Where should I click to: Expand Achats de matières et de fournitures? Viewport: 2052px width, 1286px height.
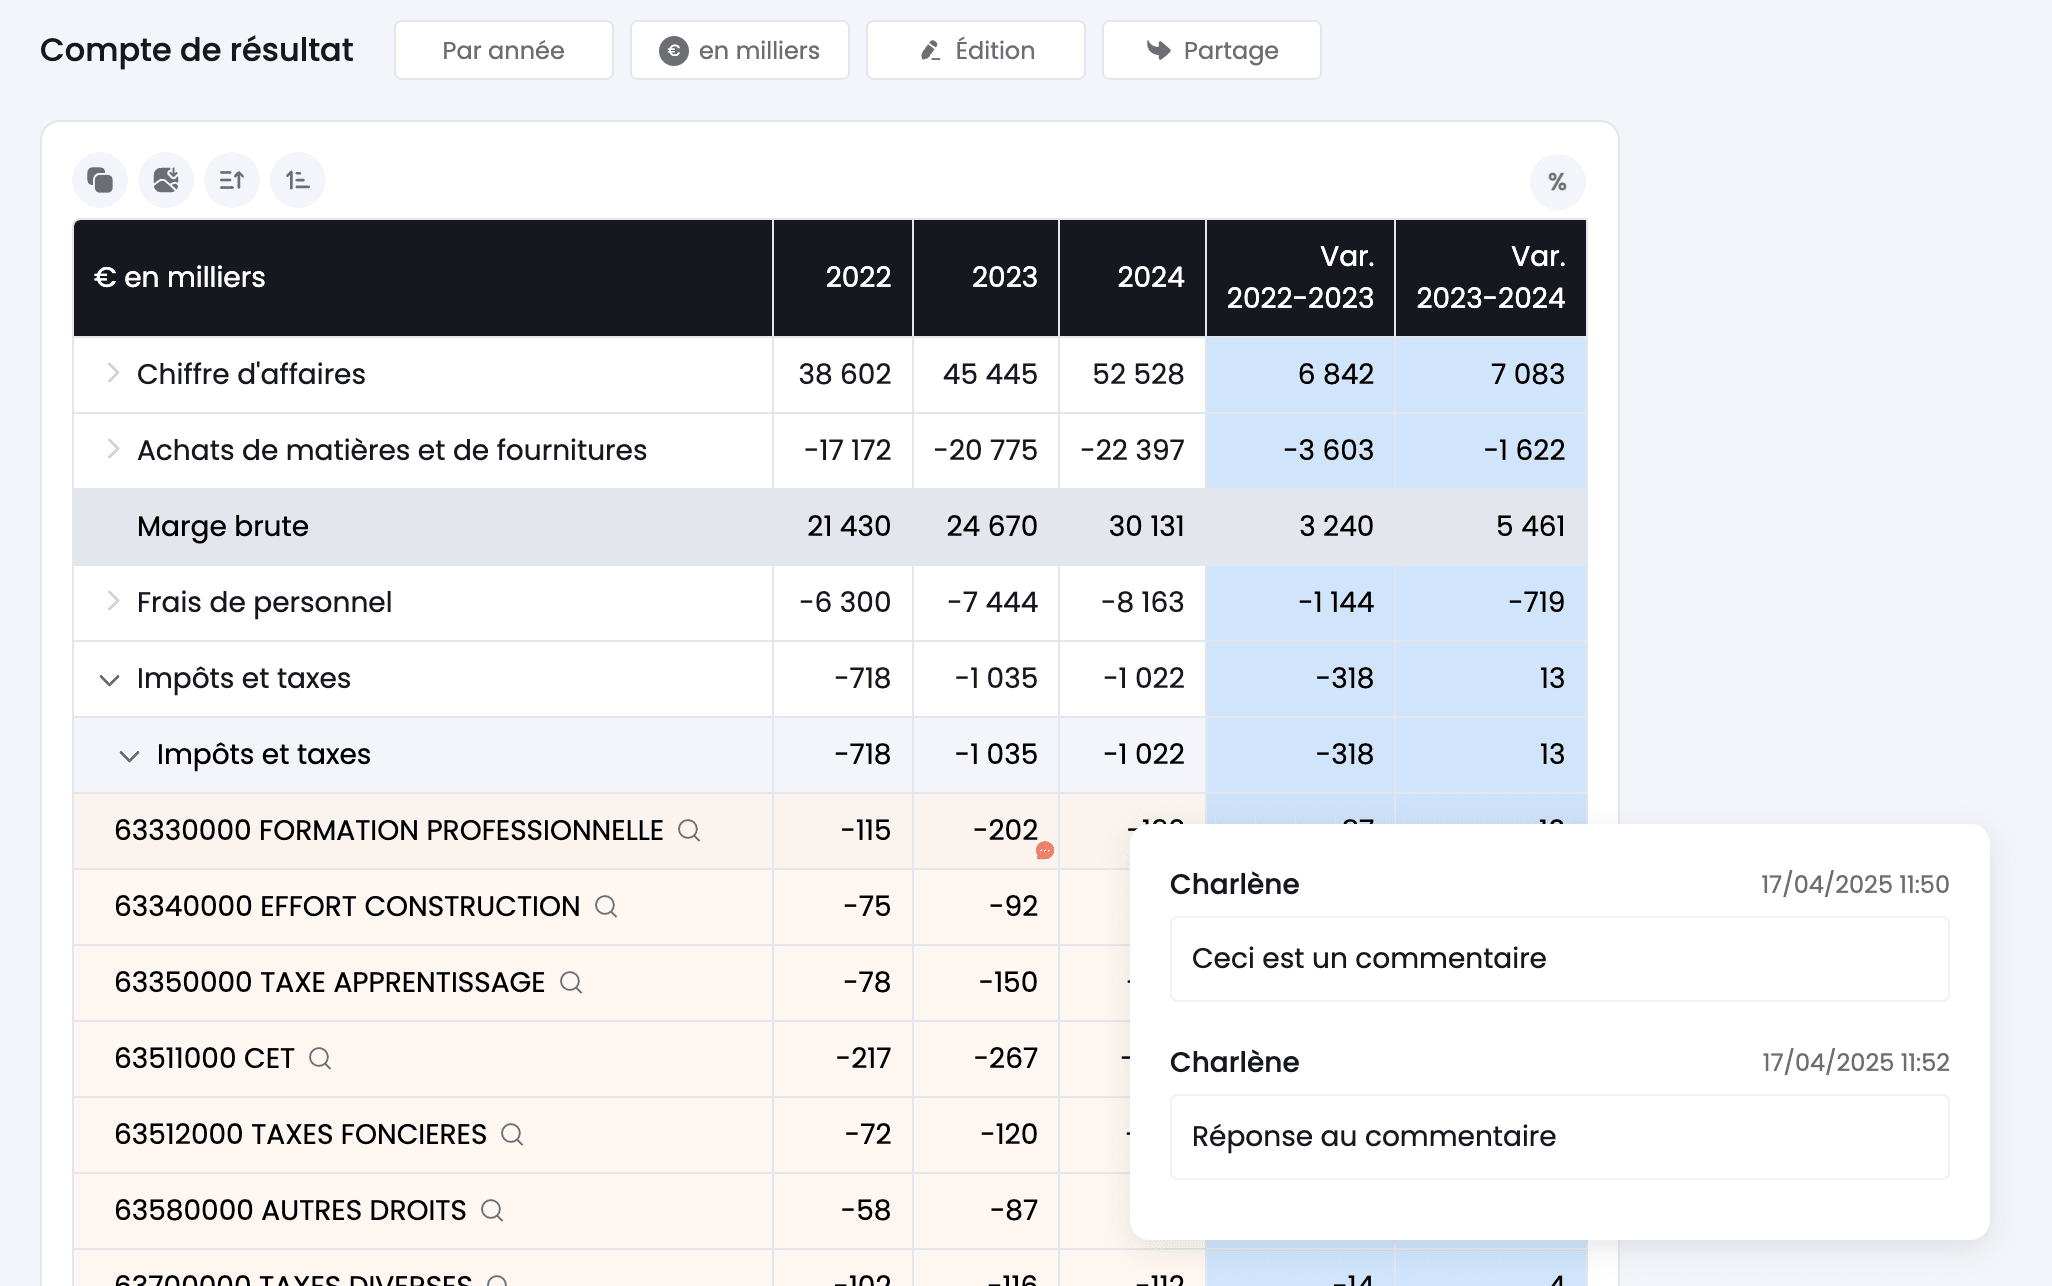coord(113,449)
